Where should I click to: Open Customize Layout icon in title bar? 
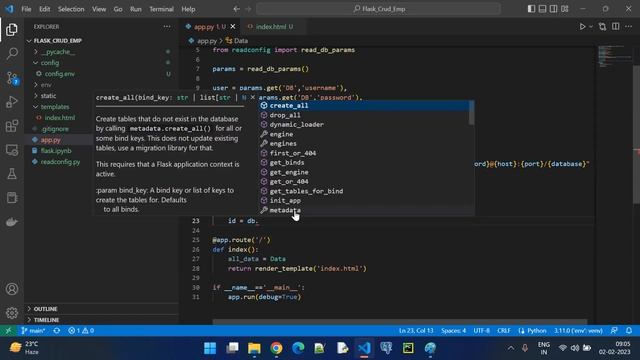pyautogui.click(x=565, y=9)
